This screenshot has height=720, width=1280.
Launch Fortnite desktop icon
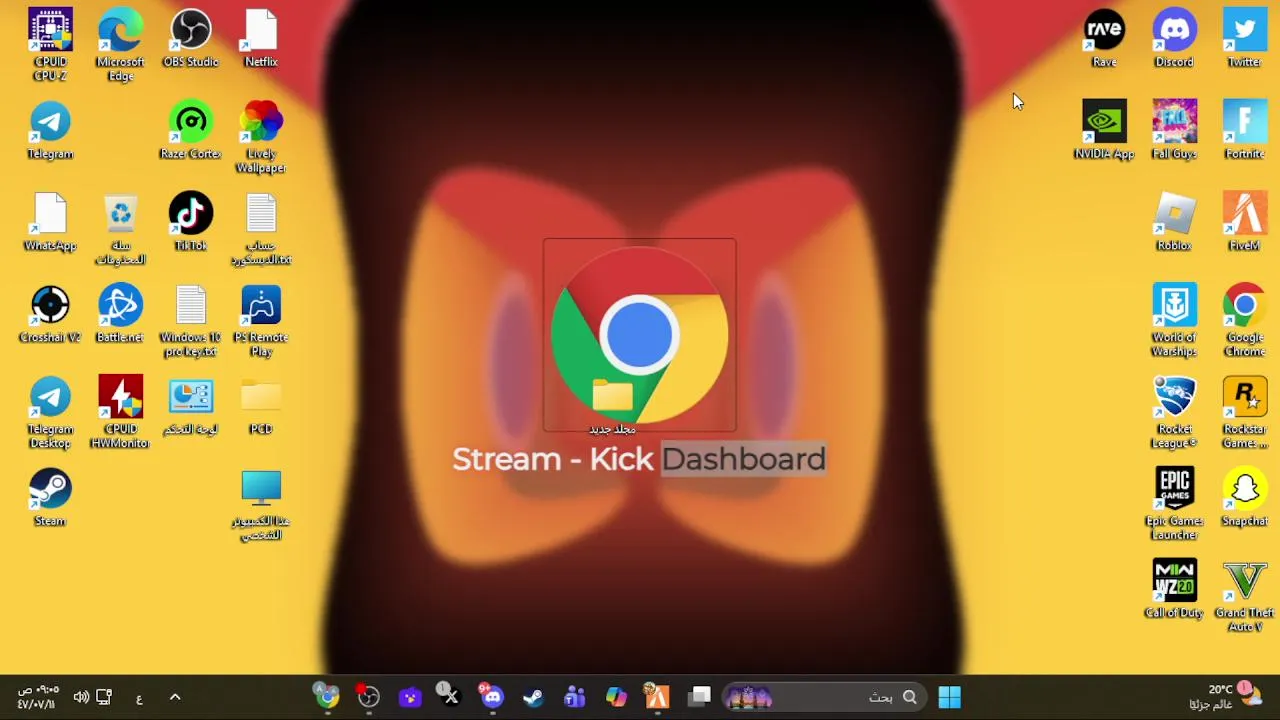coord(1244,131)
